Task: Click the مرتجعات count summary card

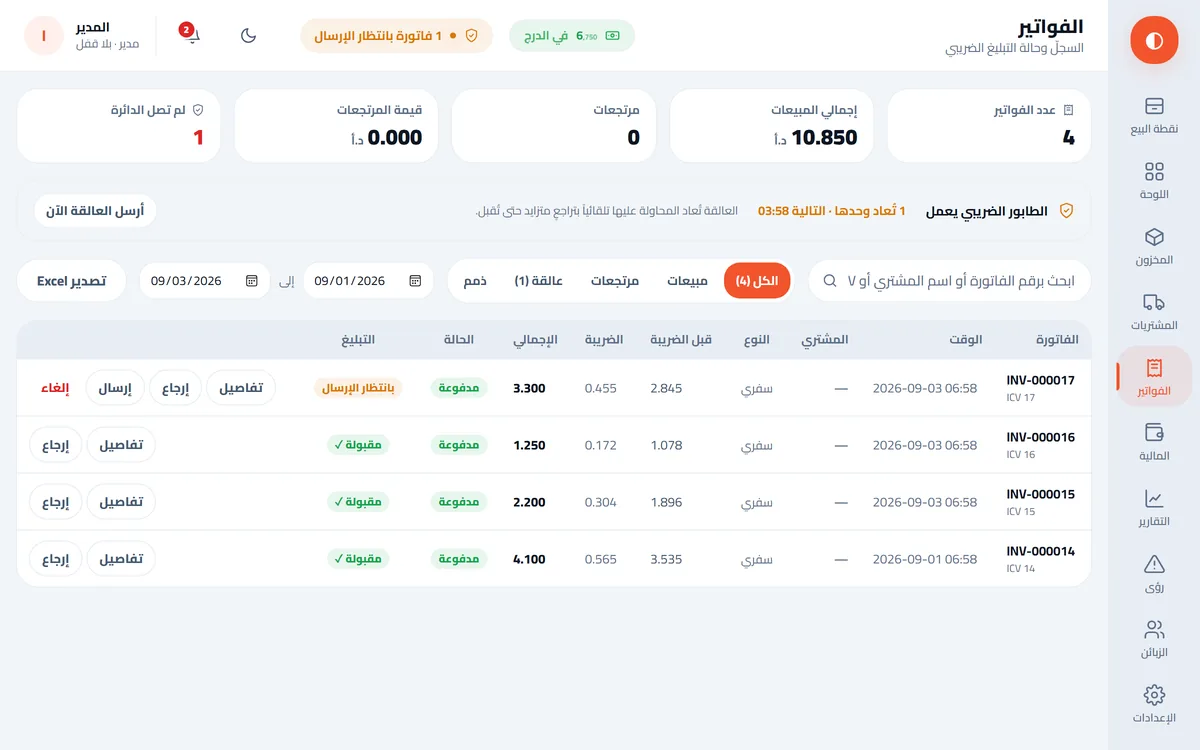Action: 554,125
